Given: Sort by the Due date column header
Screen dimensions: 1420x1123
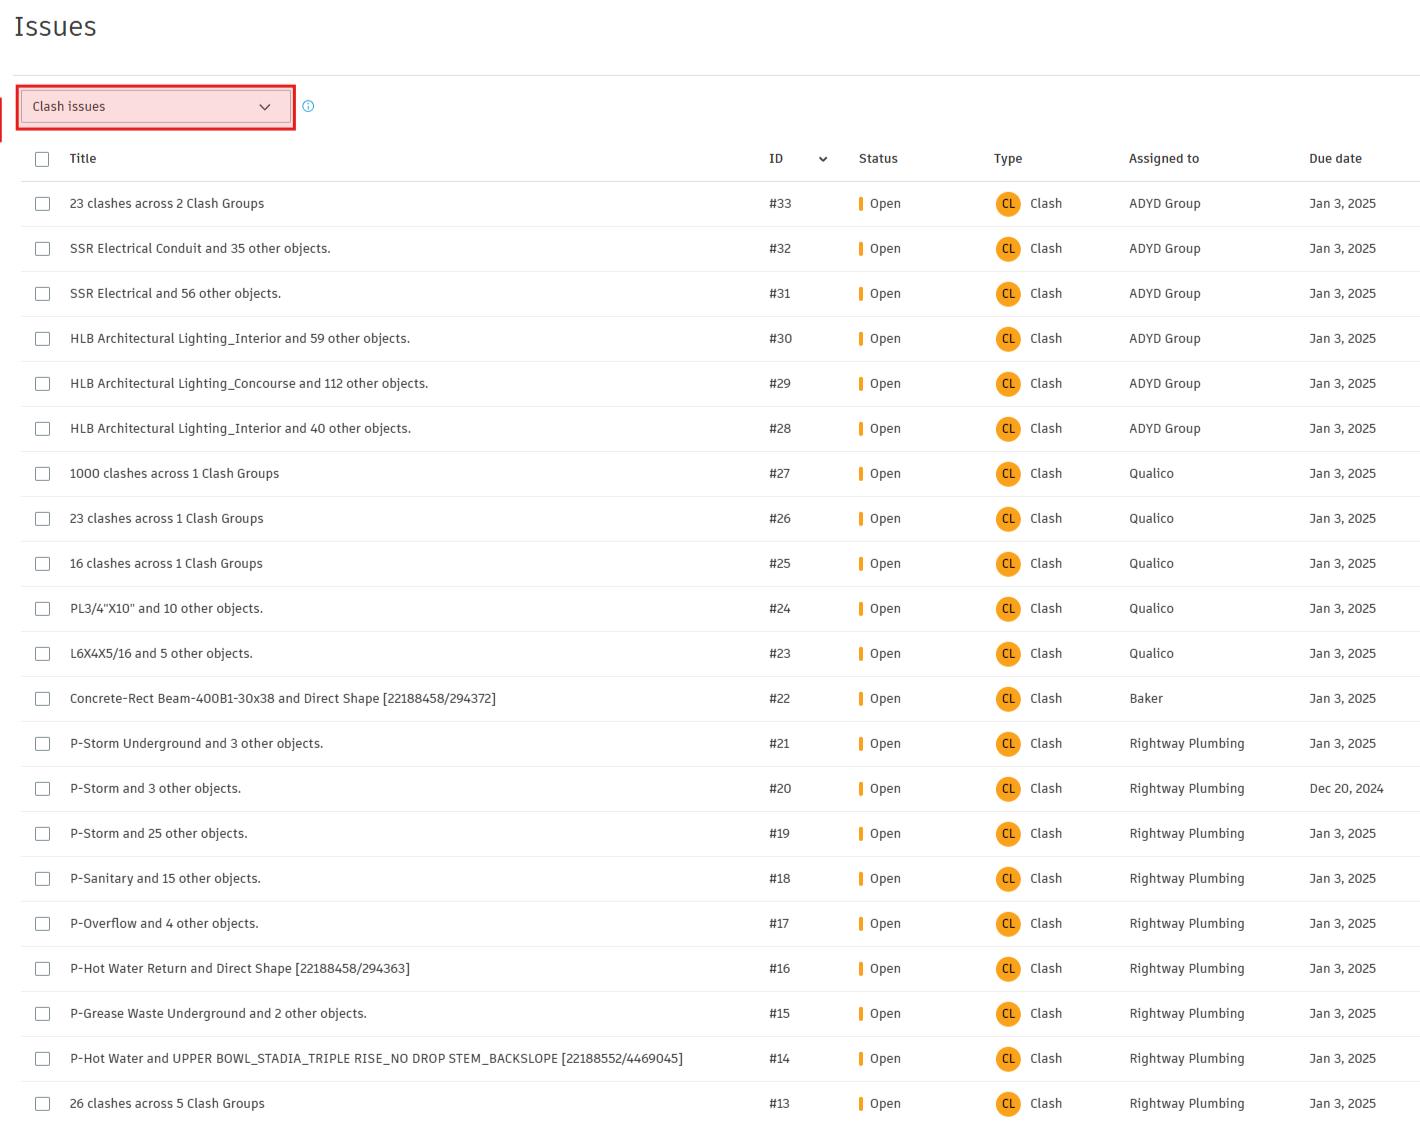Looking at the screenshot, I should pos(1335,159).
